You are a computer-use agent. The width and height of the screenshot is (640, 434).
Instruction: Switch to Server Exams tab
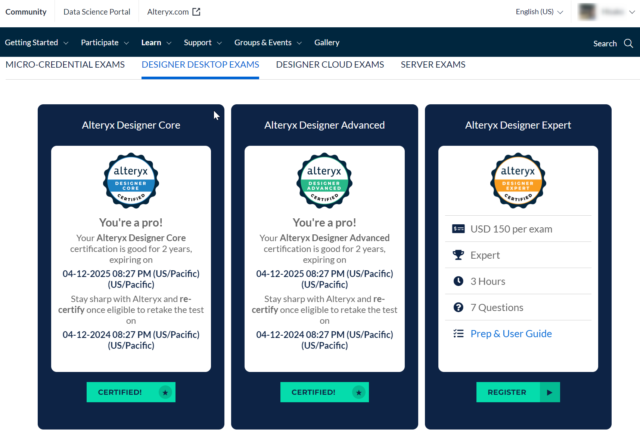(433, 65)
